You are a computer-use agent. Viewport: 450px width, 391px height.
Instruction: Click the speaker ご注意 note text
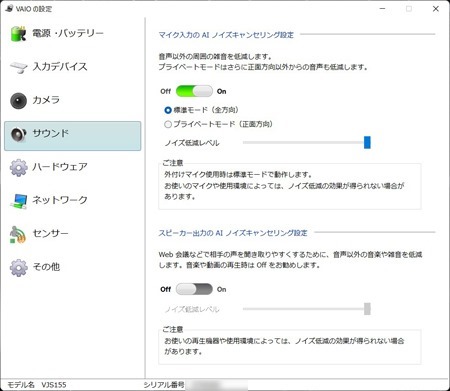click(284, 346)
